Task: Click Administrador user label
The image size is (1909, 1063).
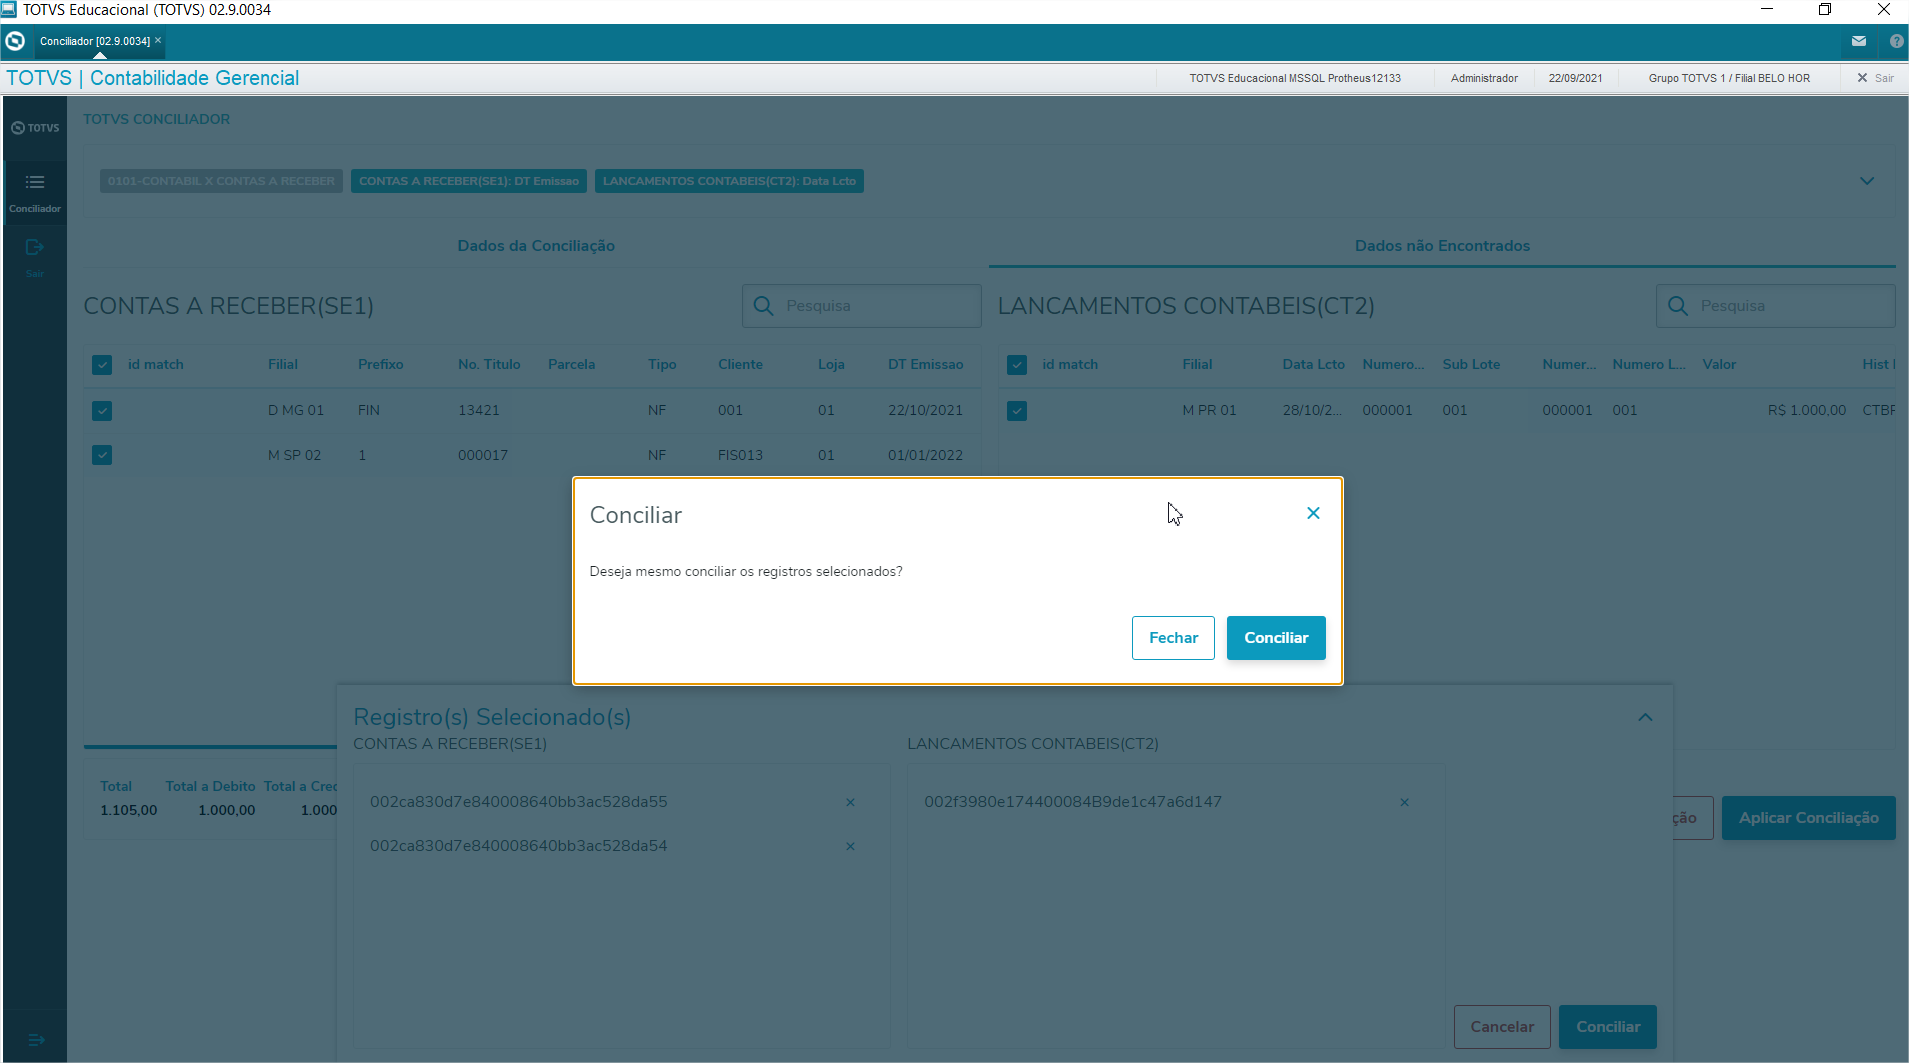Action: click(1484, 78)
